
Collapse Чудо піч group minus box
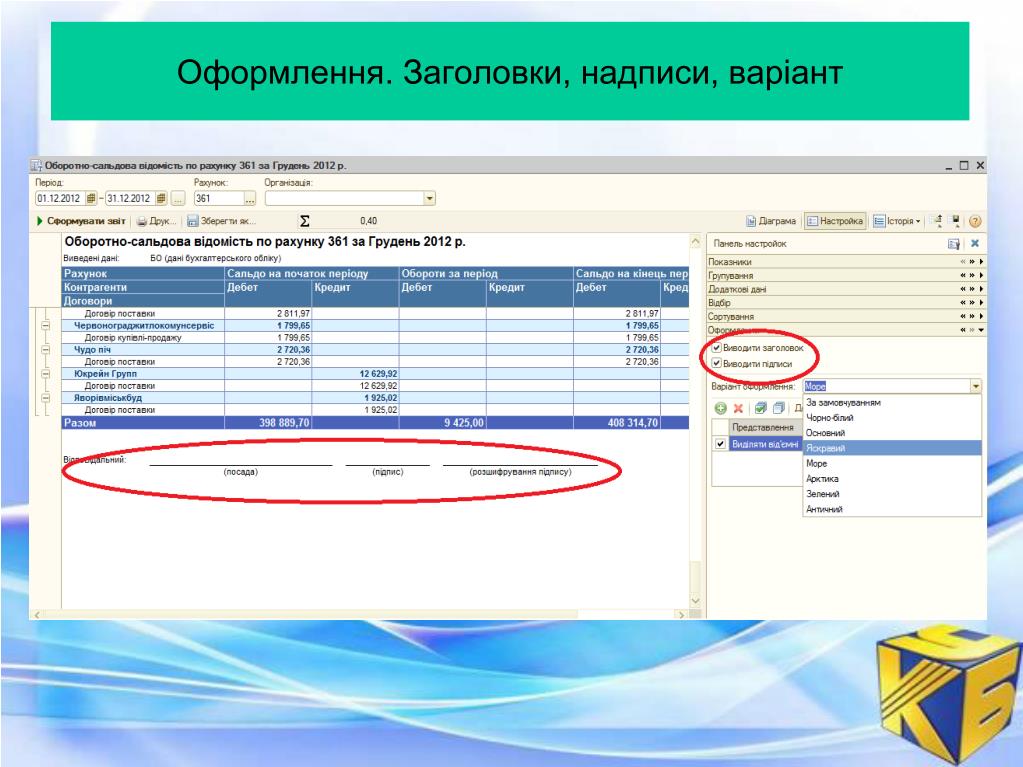pyautogui.click(x=46, y=350)
